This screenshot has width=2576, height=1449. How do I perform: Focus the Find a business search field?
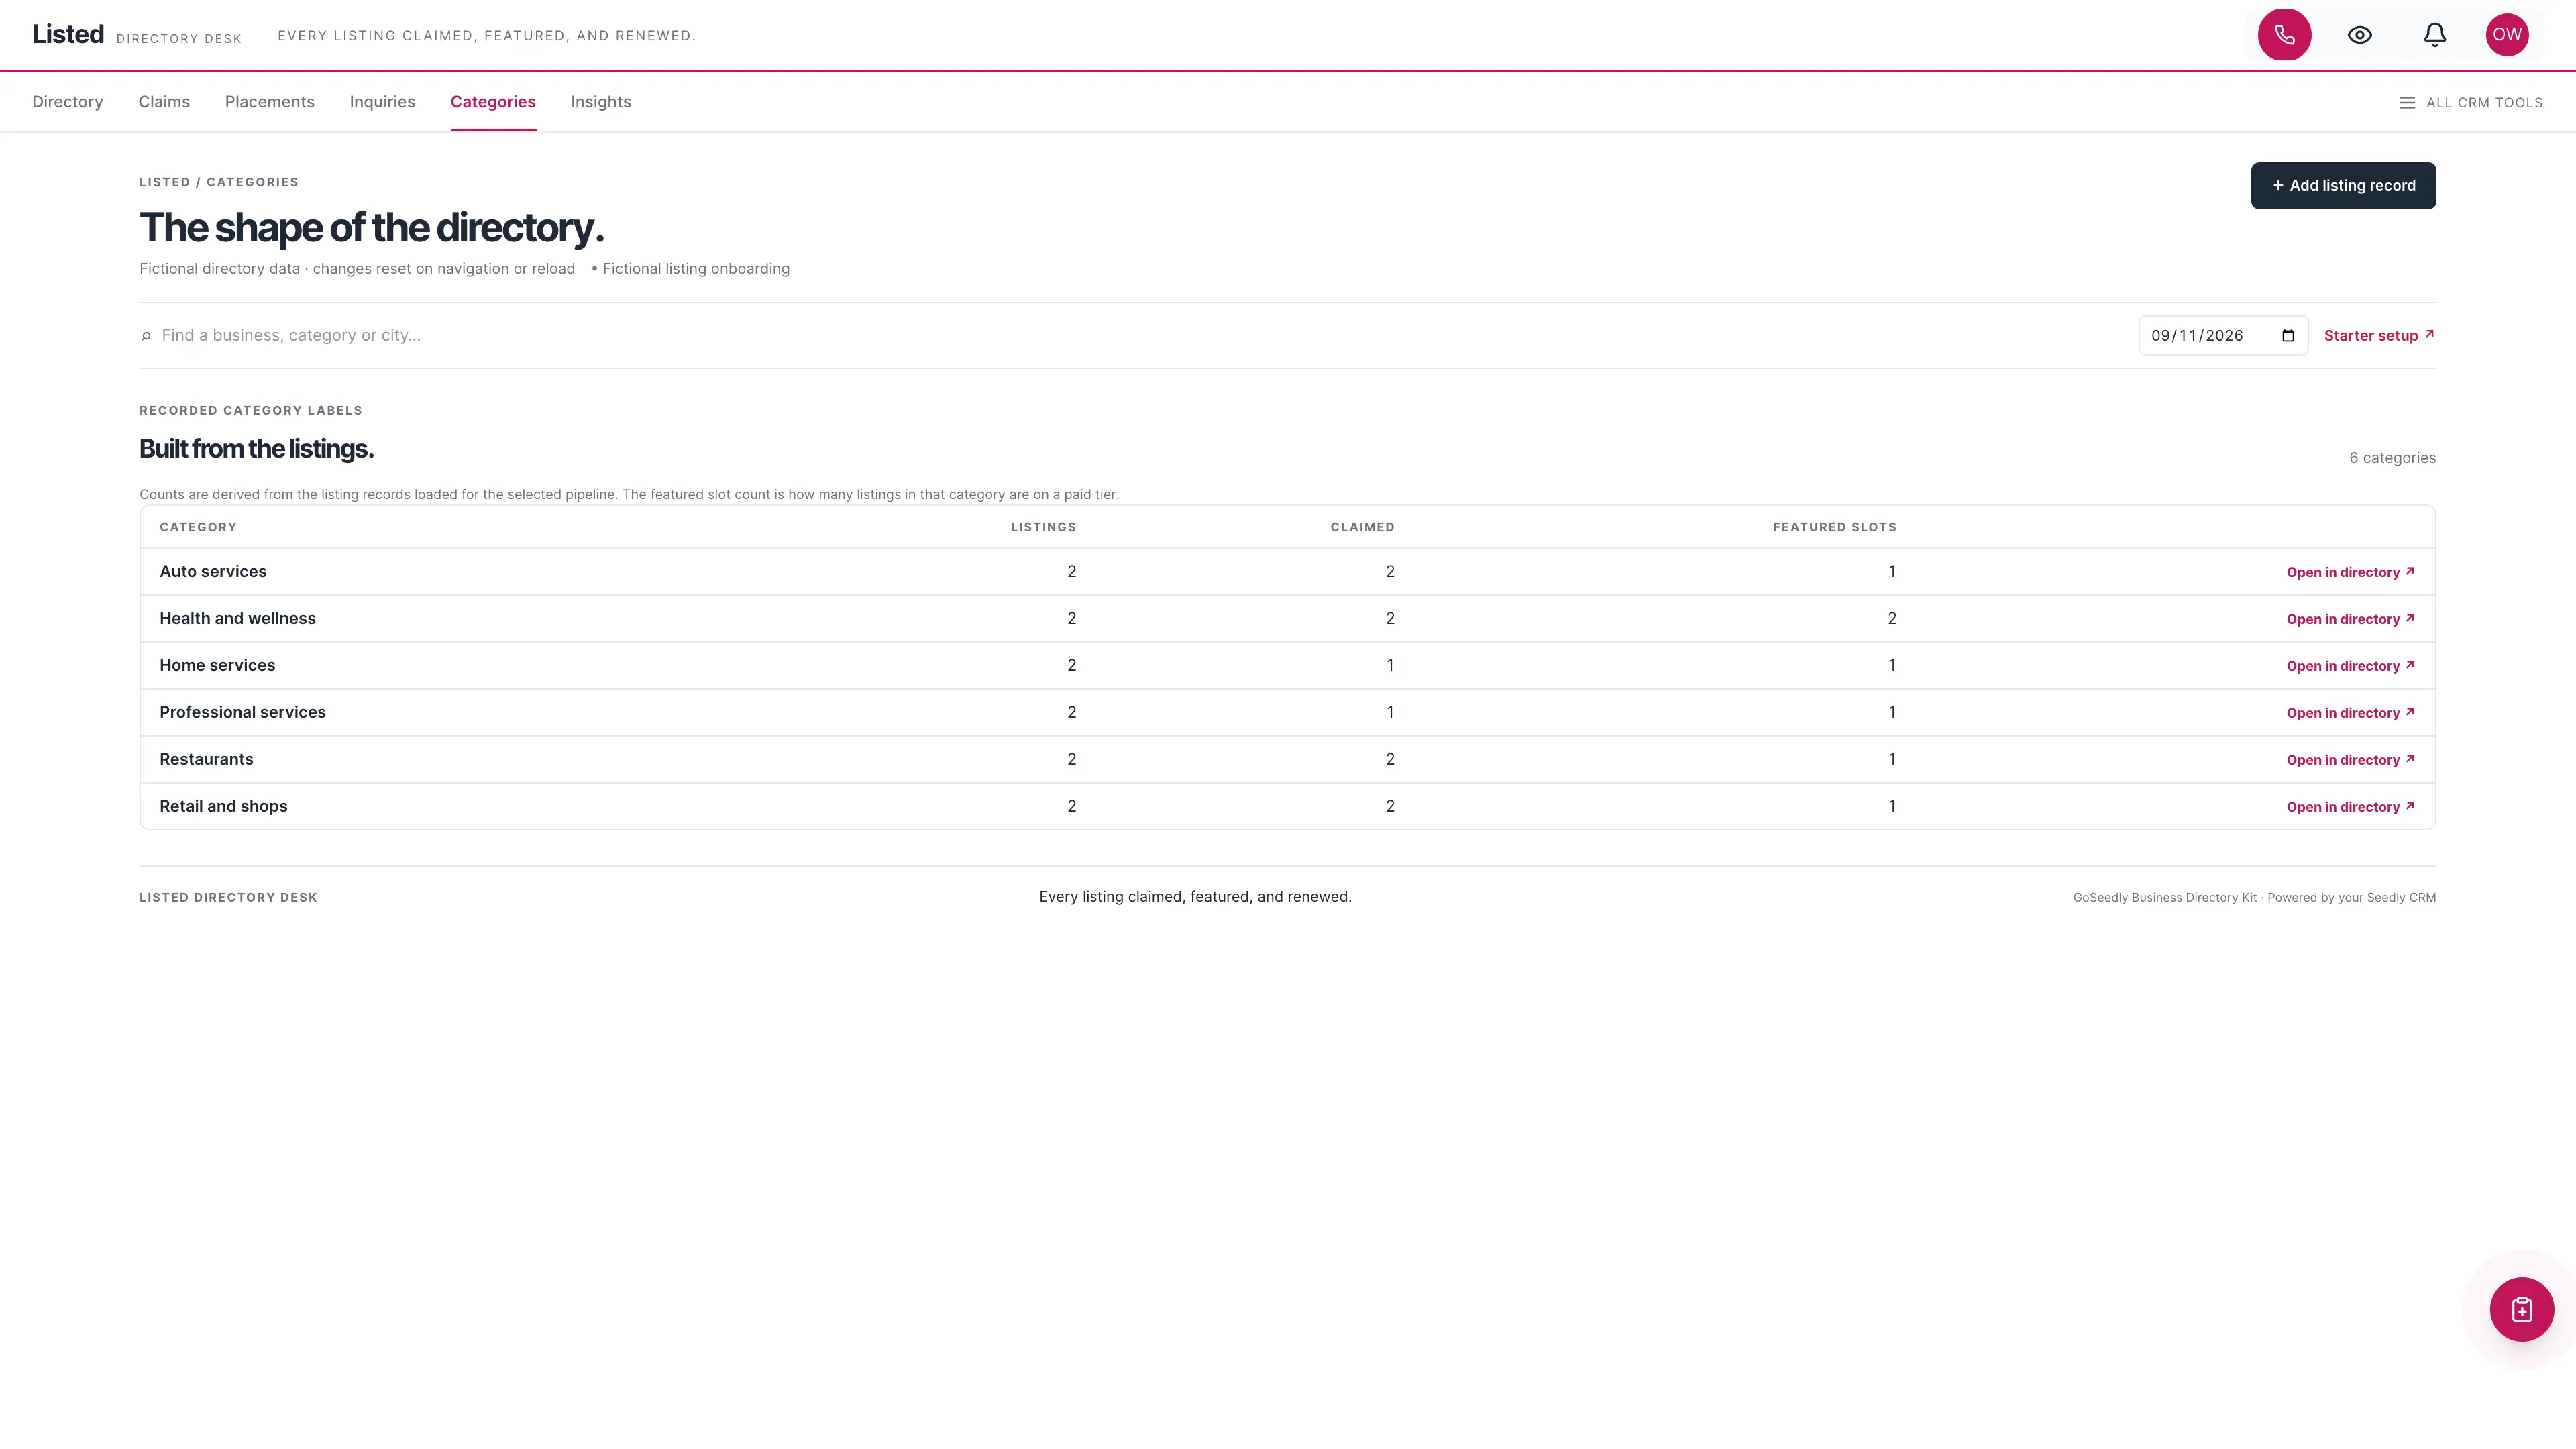[1140, 336]
